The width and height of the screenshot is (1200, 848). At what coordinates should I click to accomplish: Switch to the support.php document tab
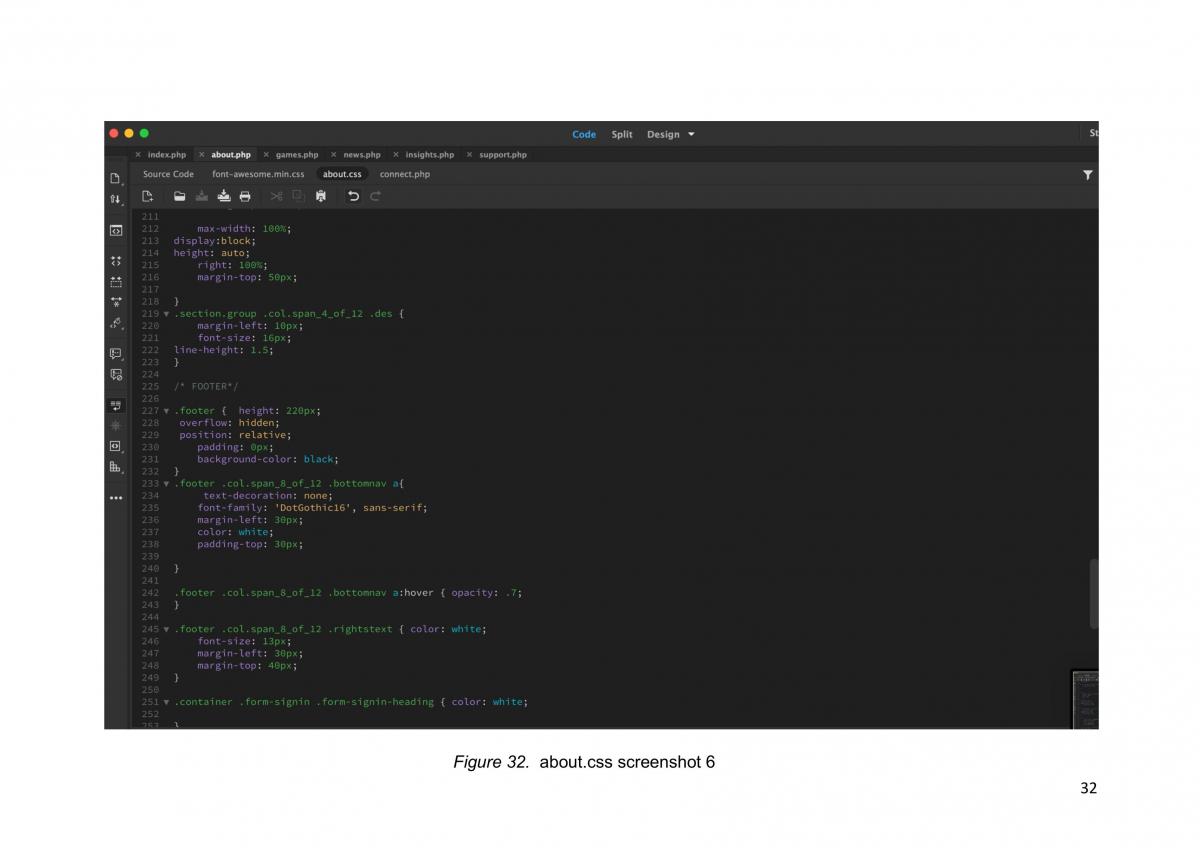coord(503,155)
